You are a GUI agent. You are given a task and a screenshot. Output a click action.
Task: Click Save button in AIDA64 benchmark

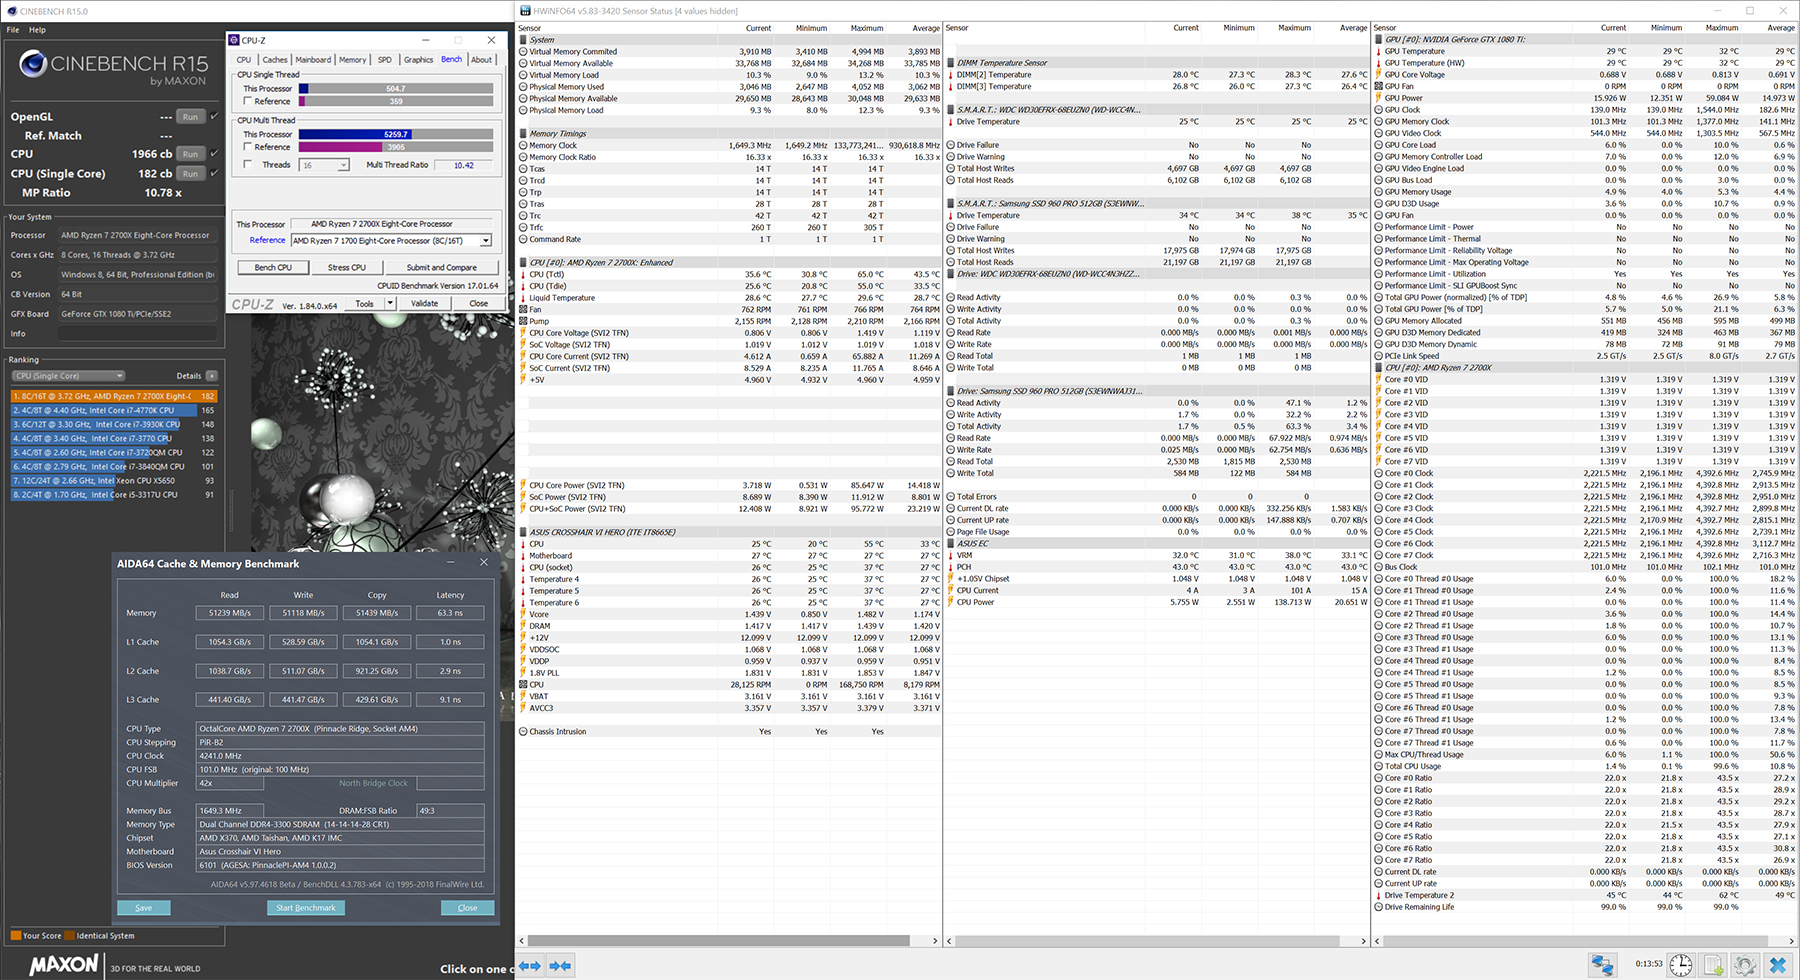144,908
